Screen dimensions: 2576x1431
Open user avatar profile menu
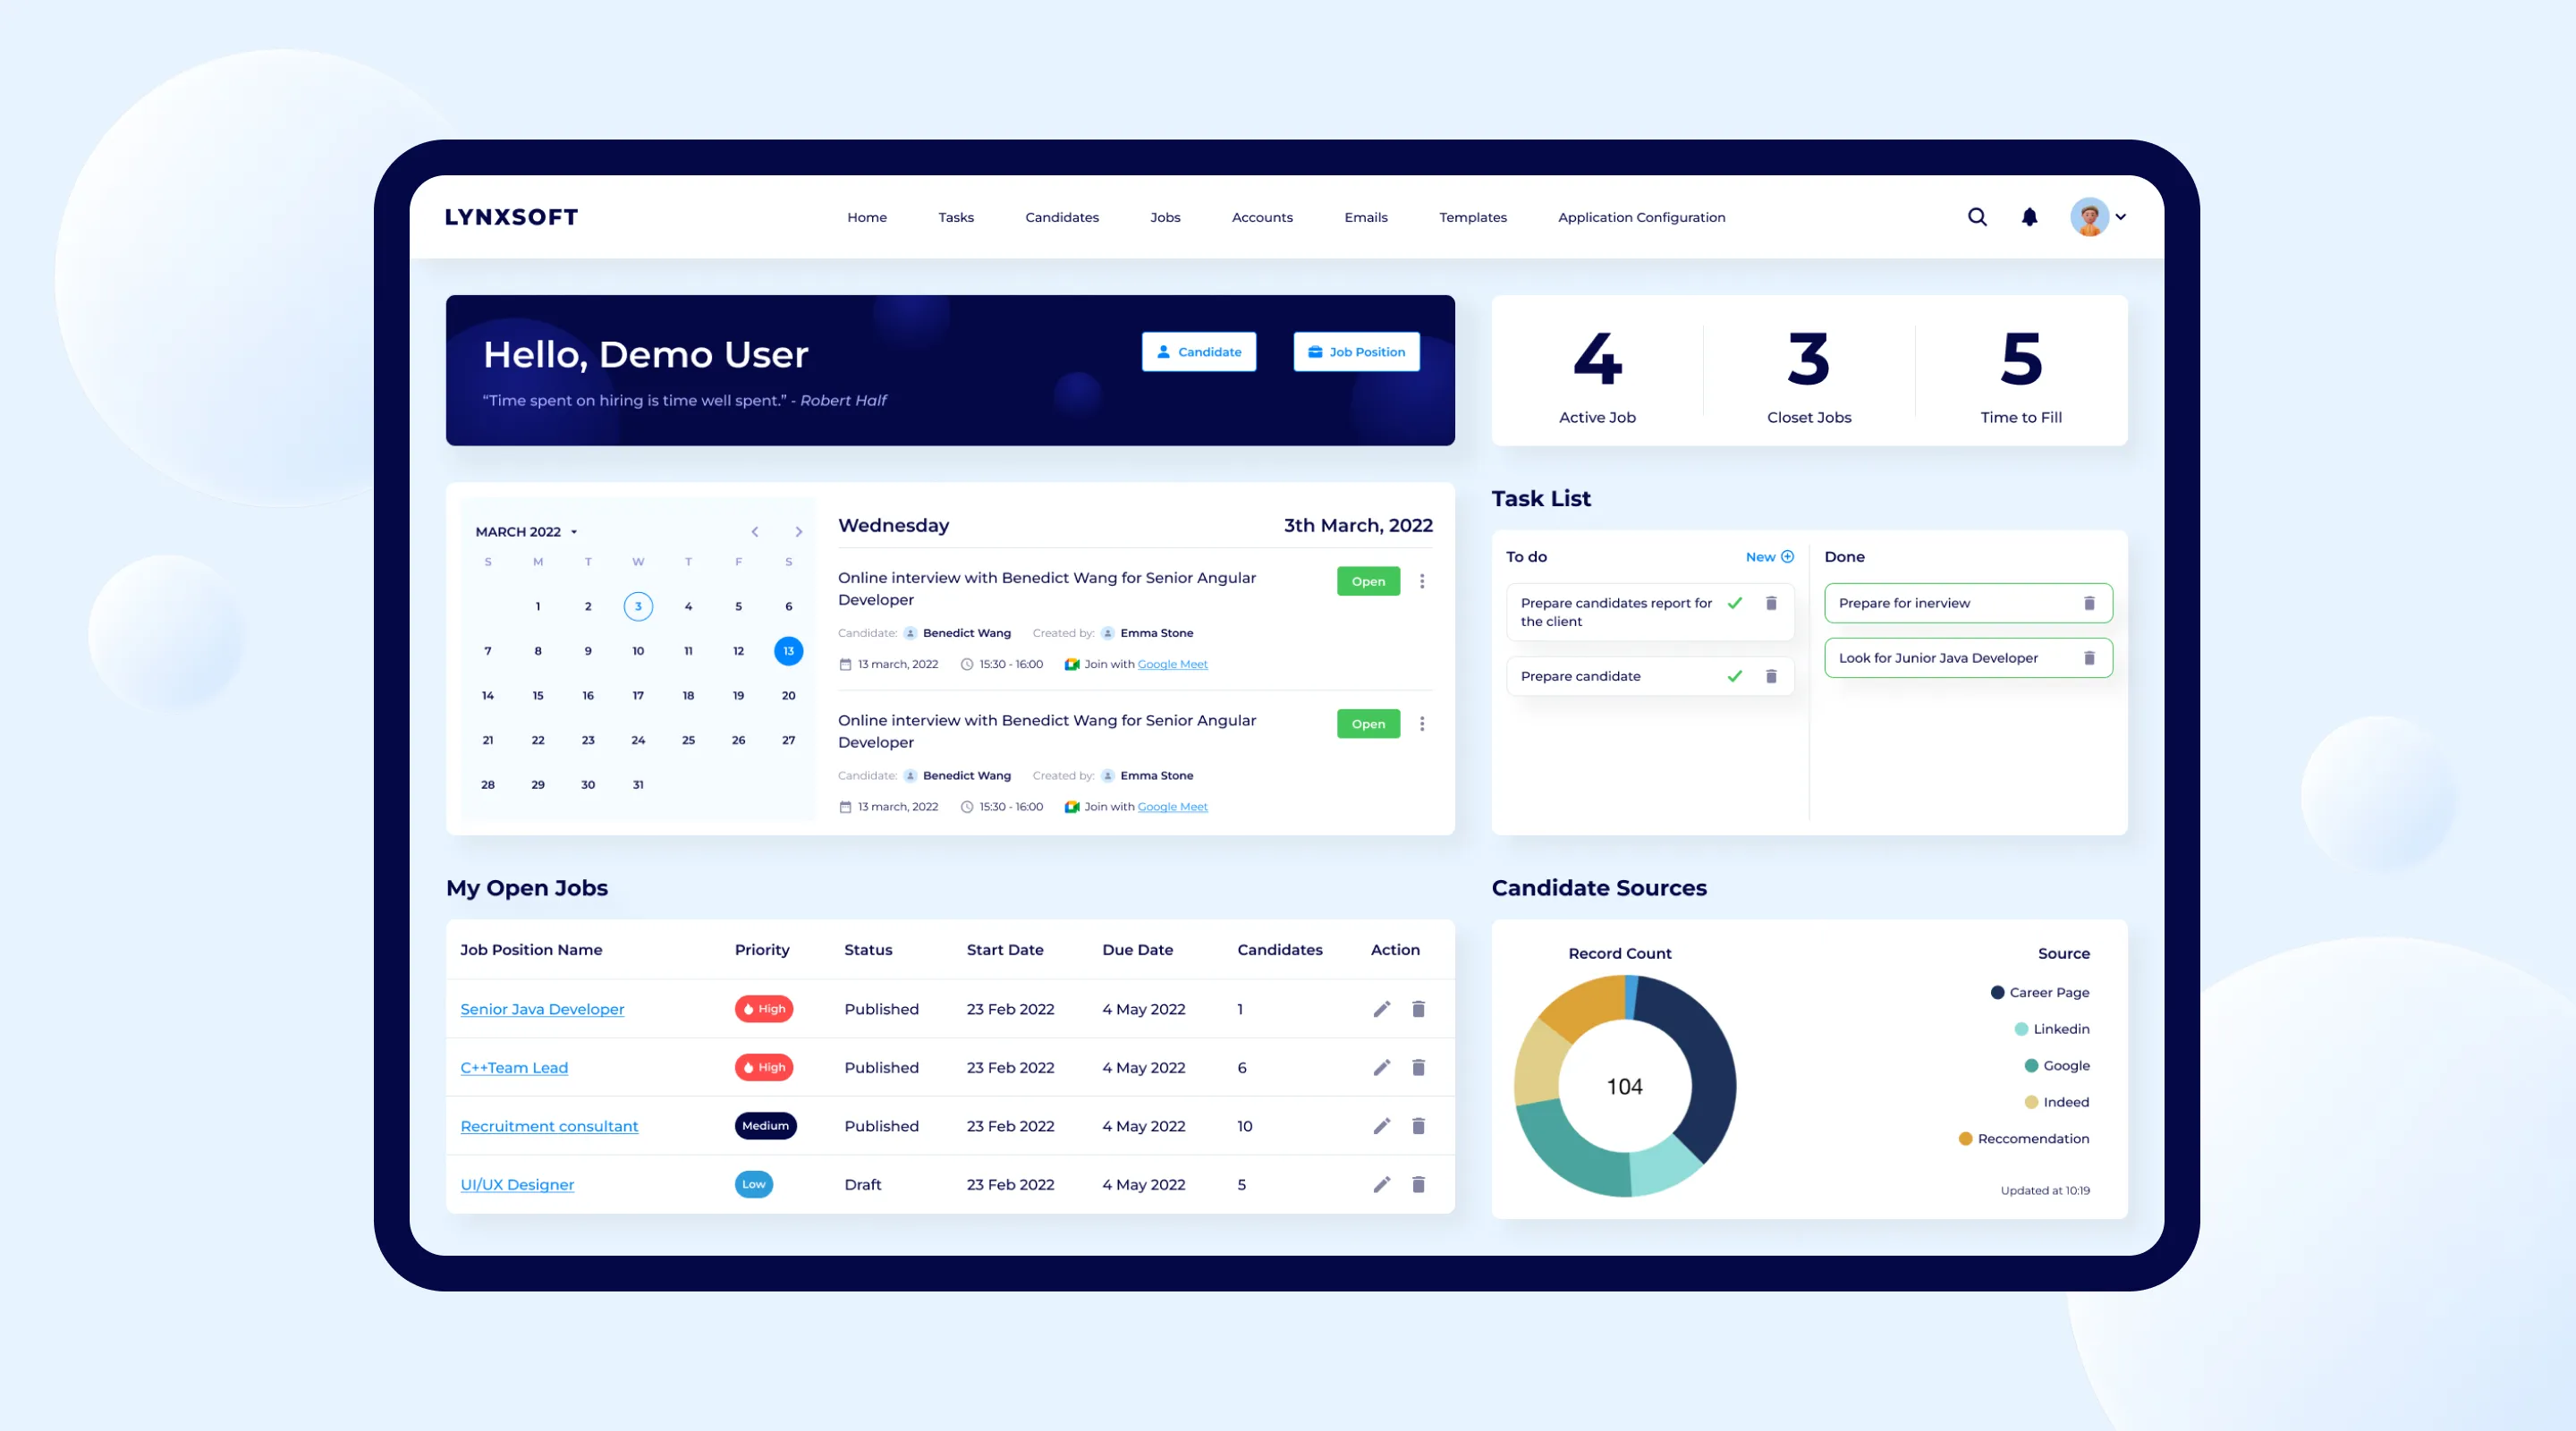click(2089, 217)
